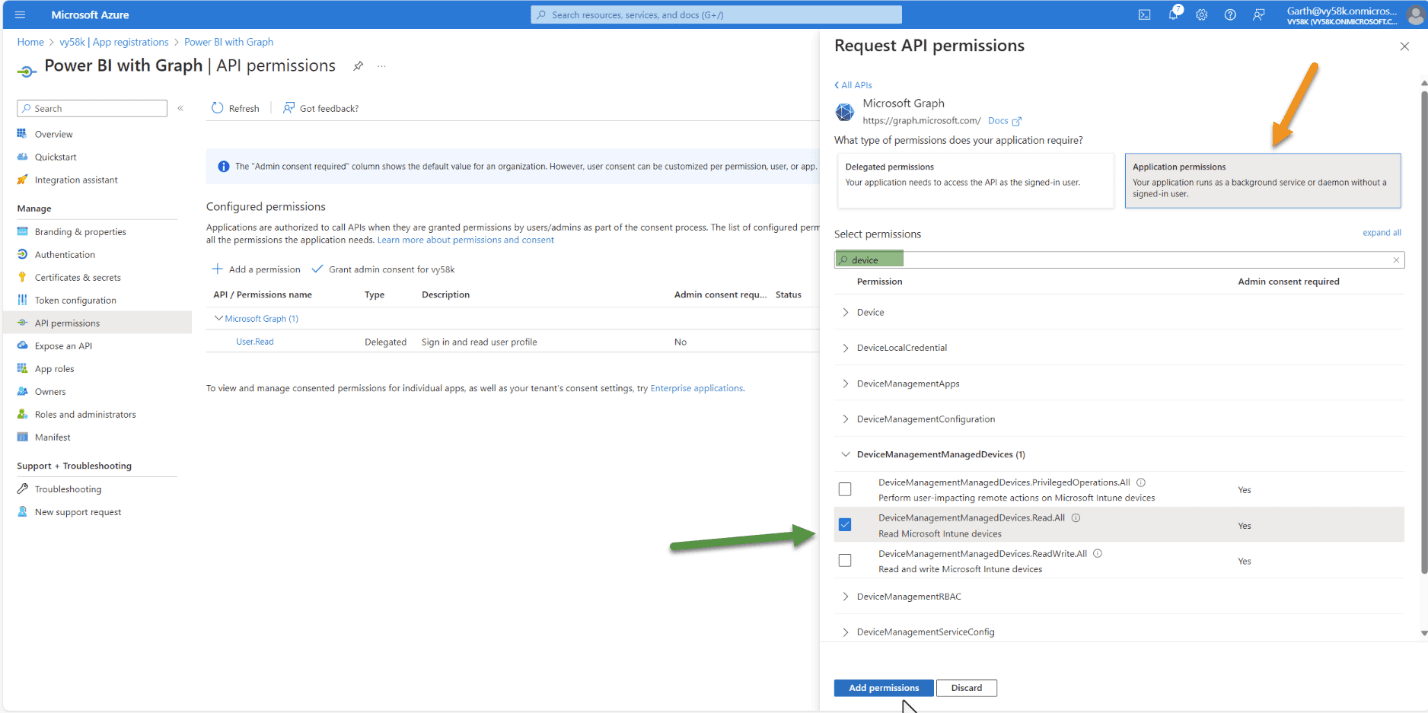Click the Add permissions button
The image size is (1428, 713).
click(x=884, y=688)
